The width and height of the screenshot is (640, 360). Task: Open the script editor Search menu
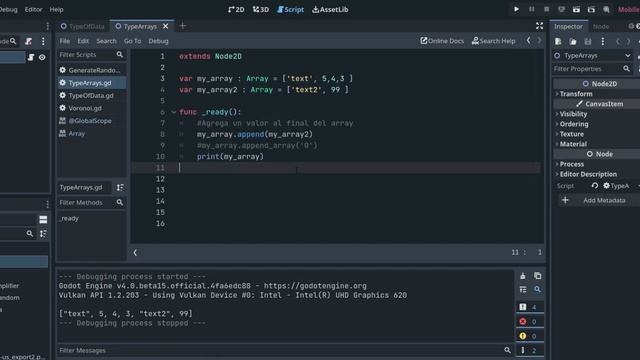(x=106, y=41)
